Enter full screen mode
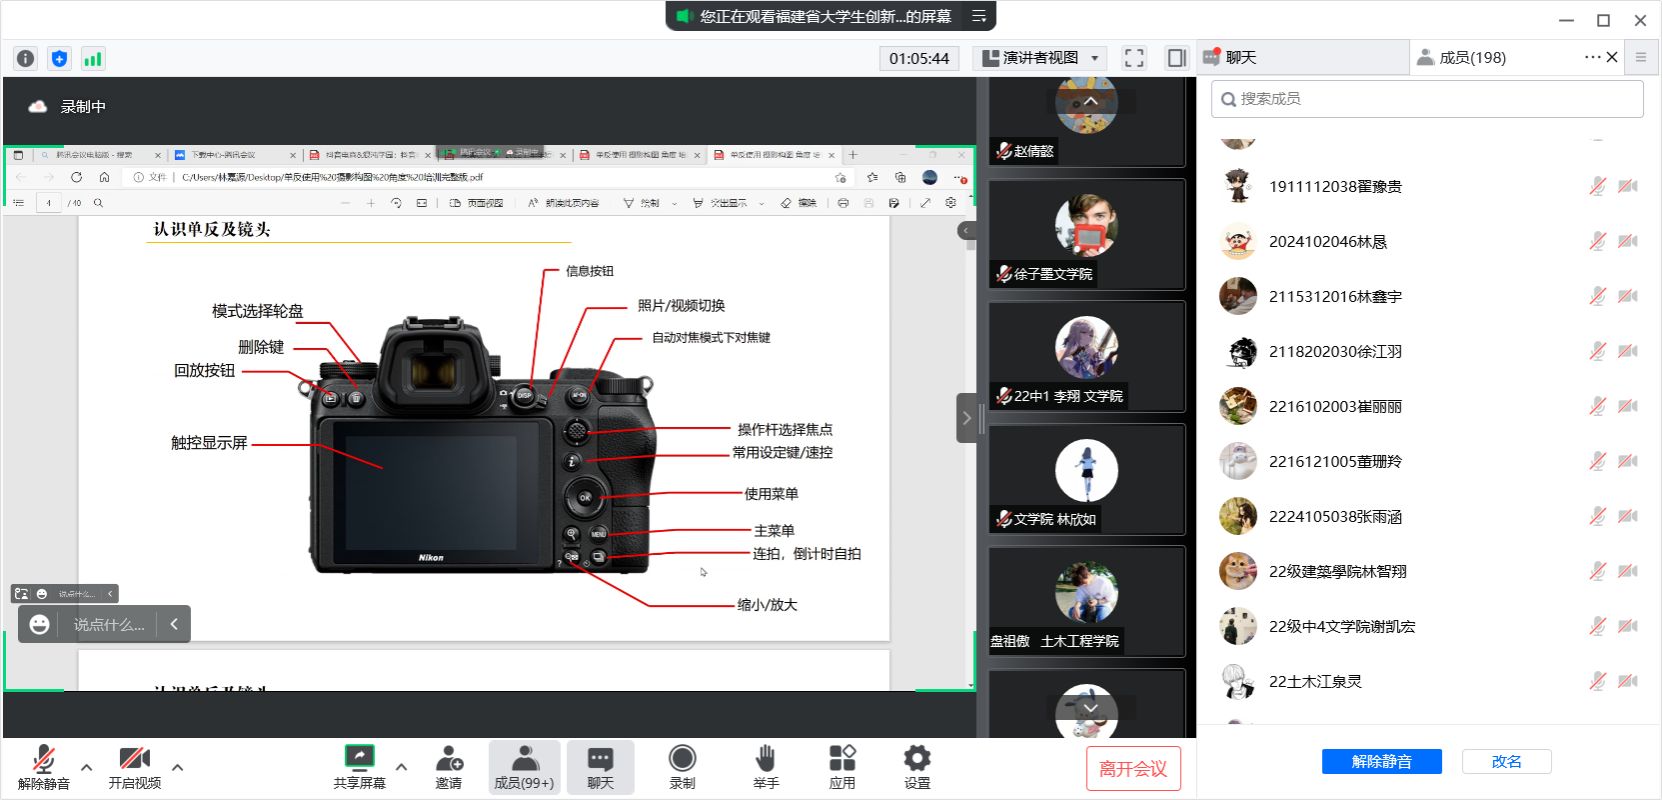Viewport: 1662px width, 800px height. (1134, 58)
